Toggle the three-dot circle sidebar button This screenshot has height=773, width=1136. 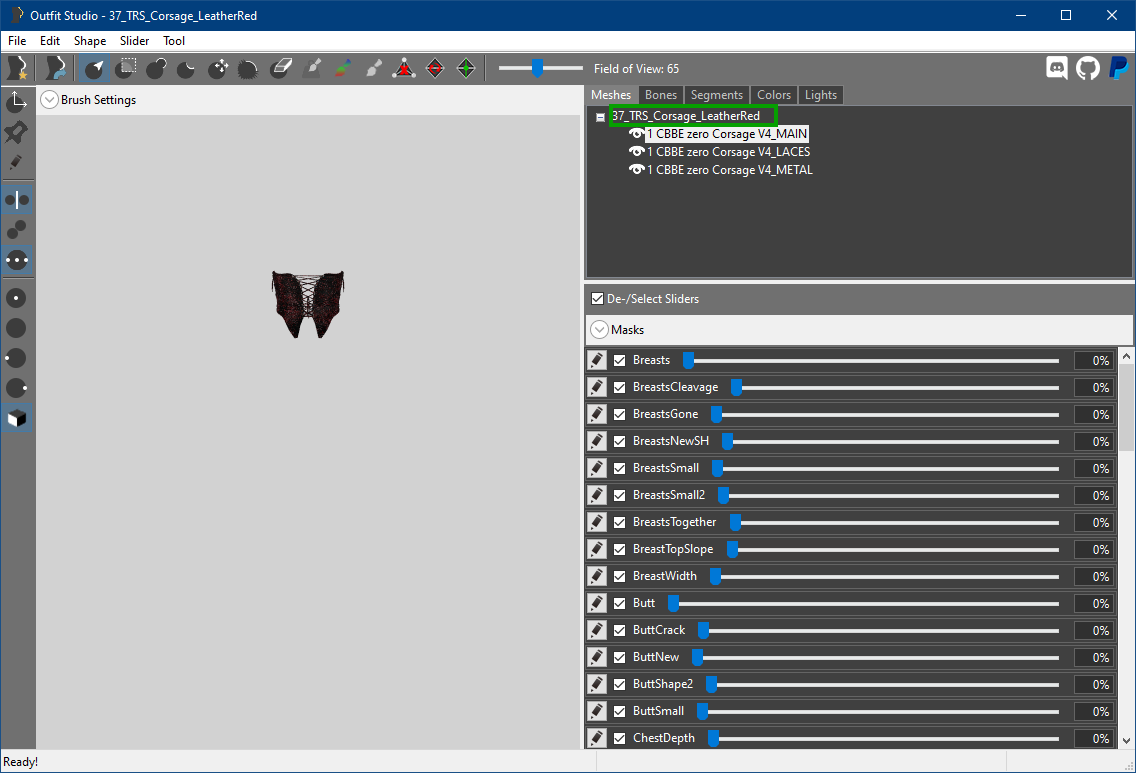(x=17, y=259)
